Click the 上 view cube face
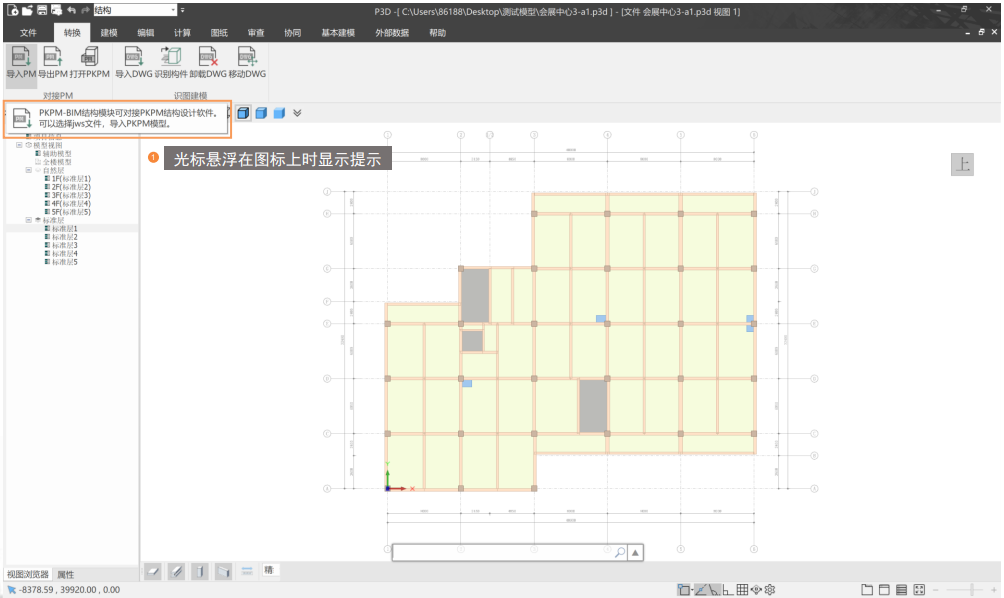1004x598 pixels. coord(962,165)
